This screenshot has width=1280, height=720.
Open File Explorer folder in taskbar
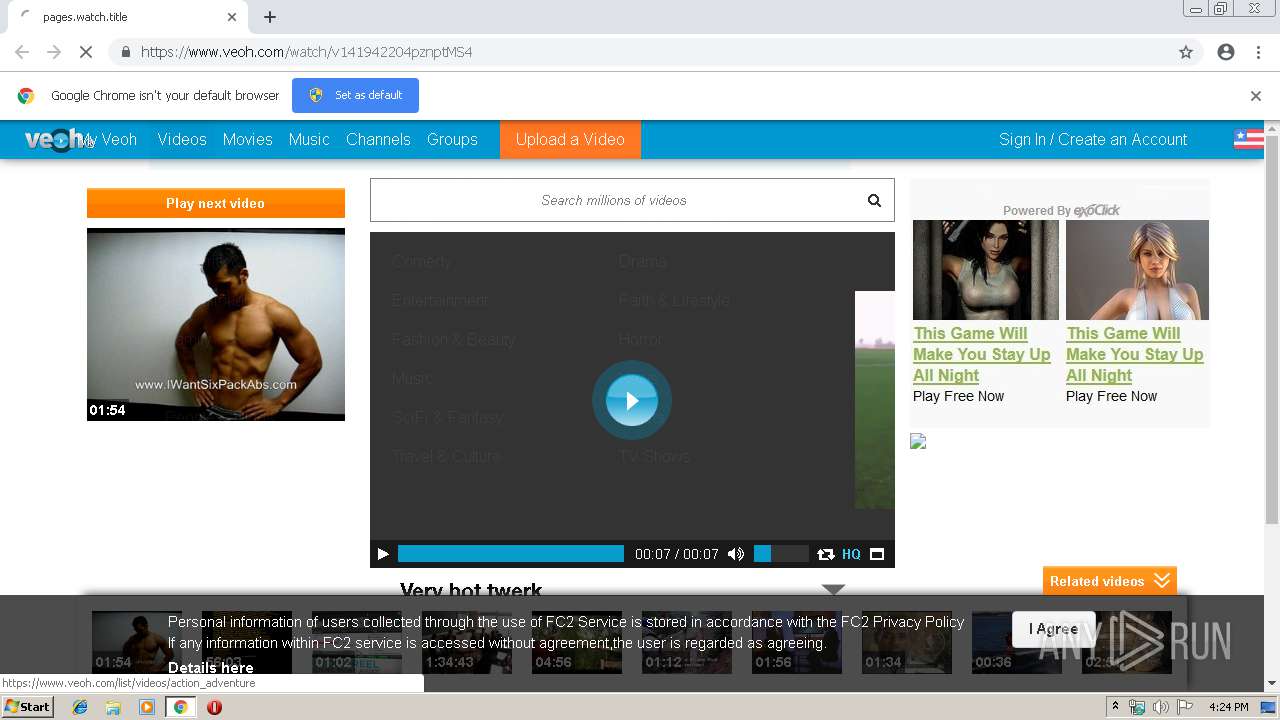[x=113, y=707]
